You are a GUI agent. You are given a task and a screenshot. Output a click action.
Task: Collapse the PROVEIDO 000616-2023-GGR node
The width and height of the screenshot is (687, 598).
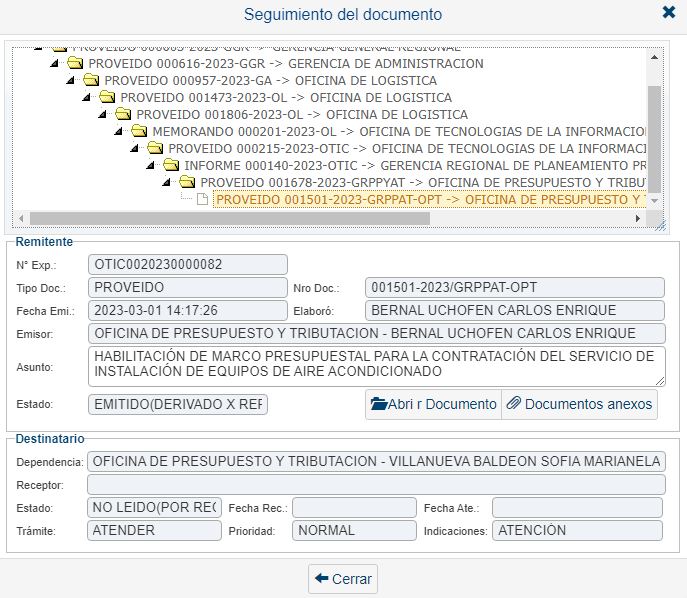54,64
